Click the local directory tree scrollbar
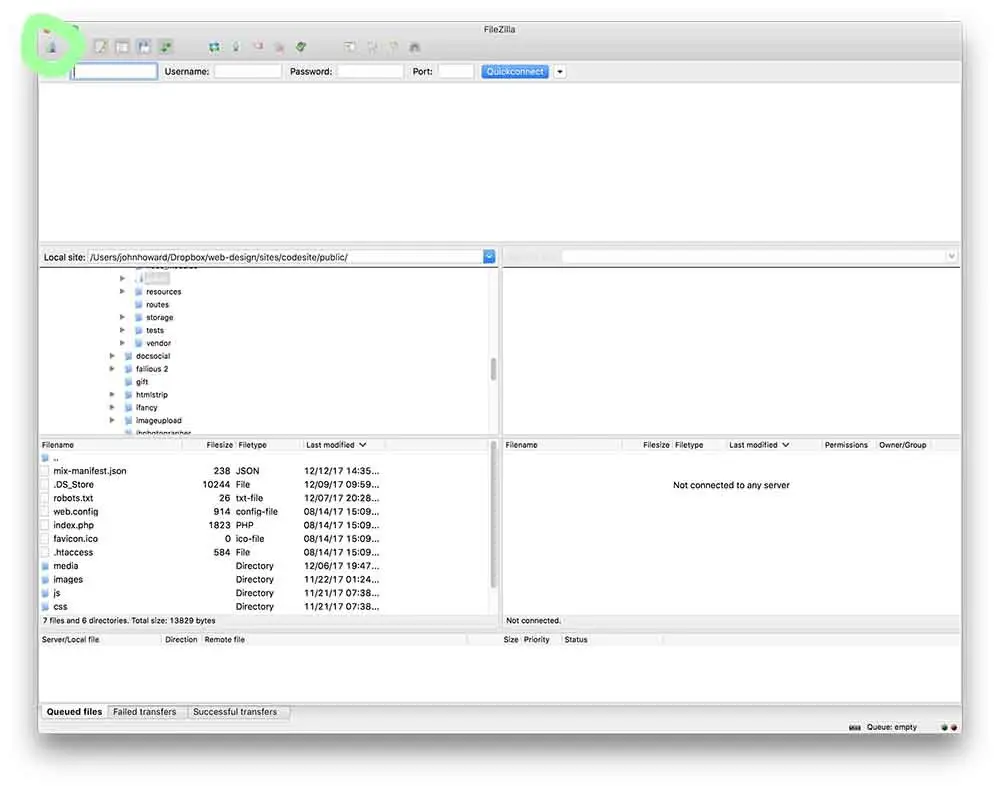 [x=493, y=368]
